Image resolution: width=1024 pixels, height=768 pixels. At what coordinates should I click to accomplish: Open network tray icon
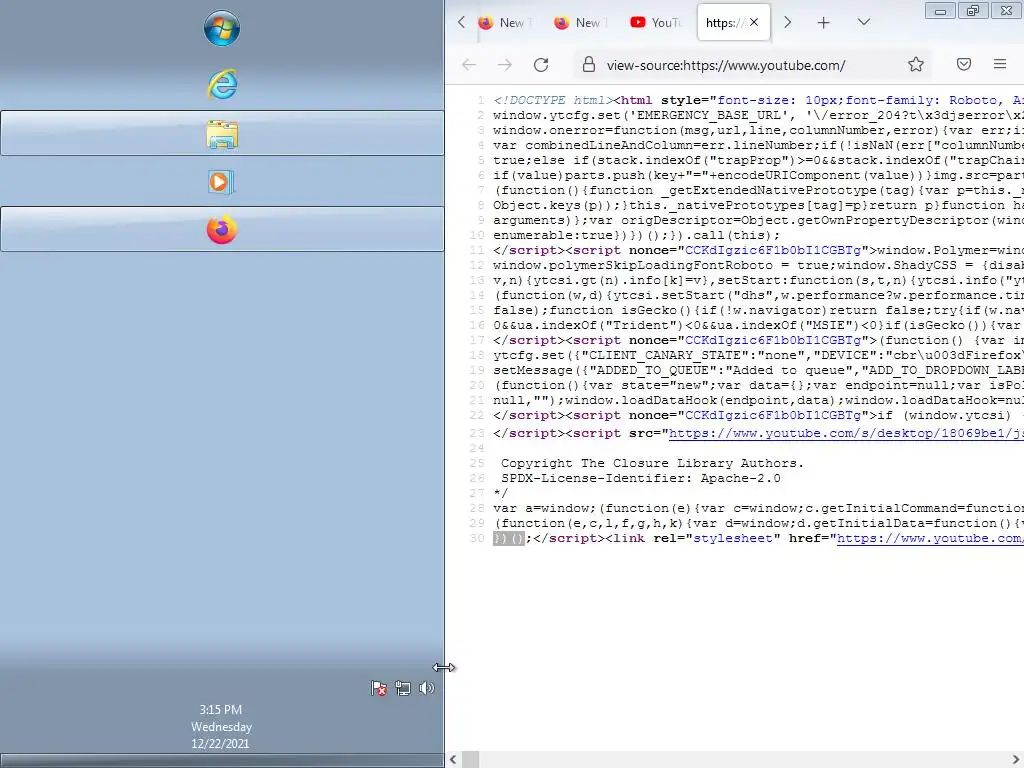[403, 688]
